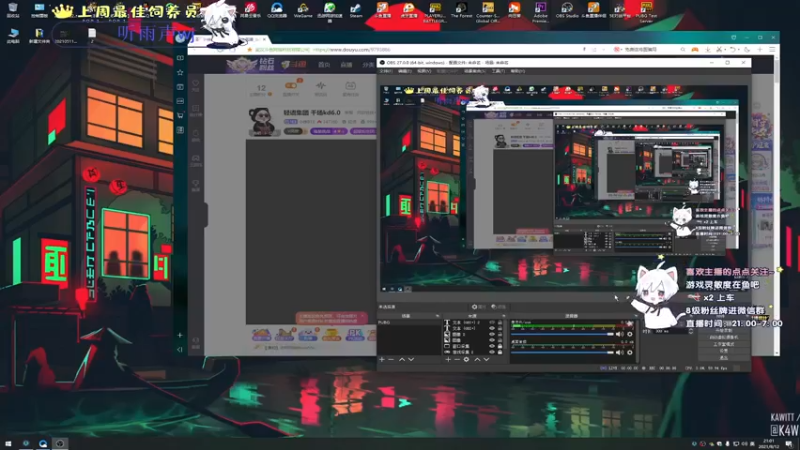Open the 文件 menu in OBS

pyautogui.click(x=386, y=71)
